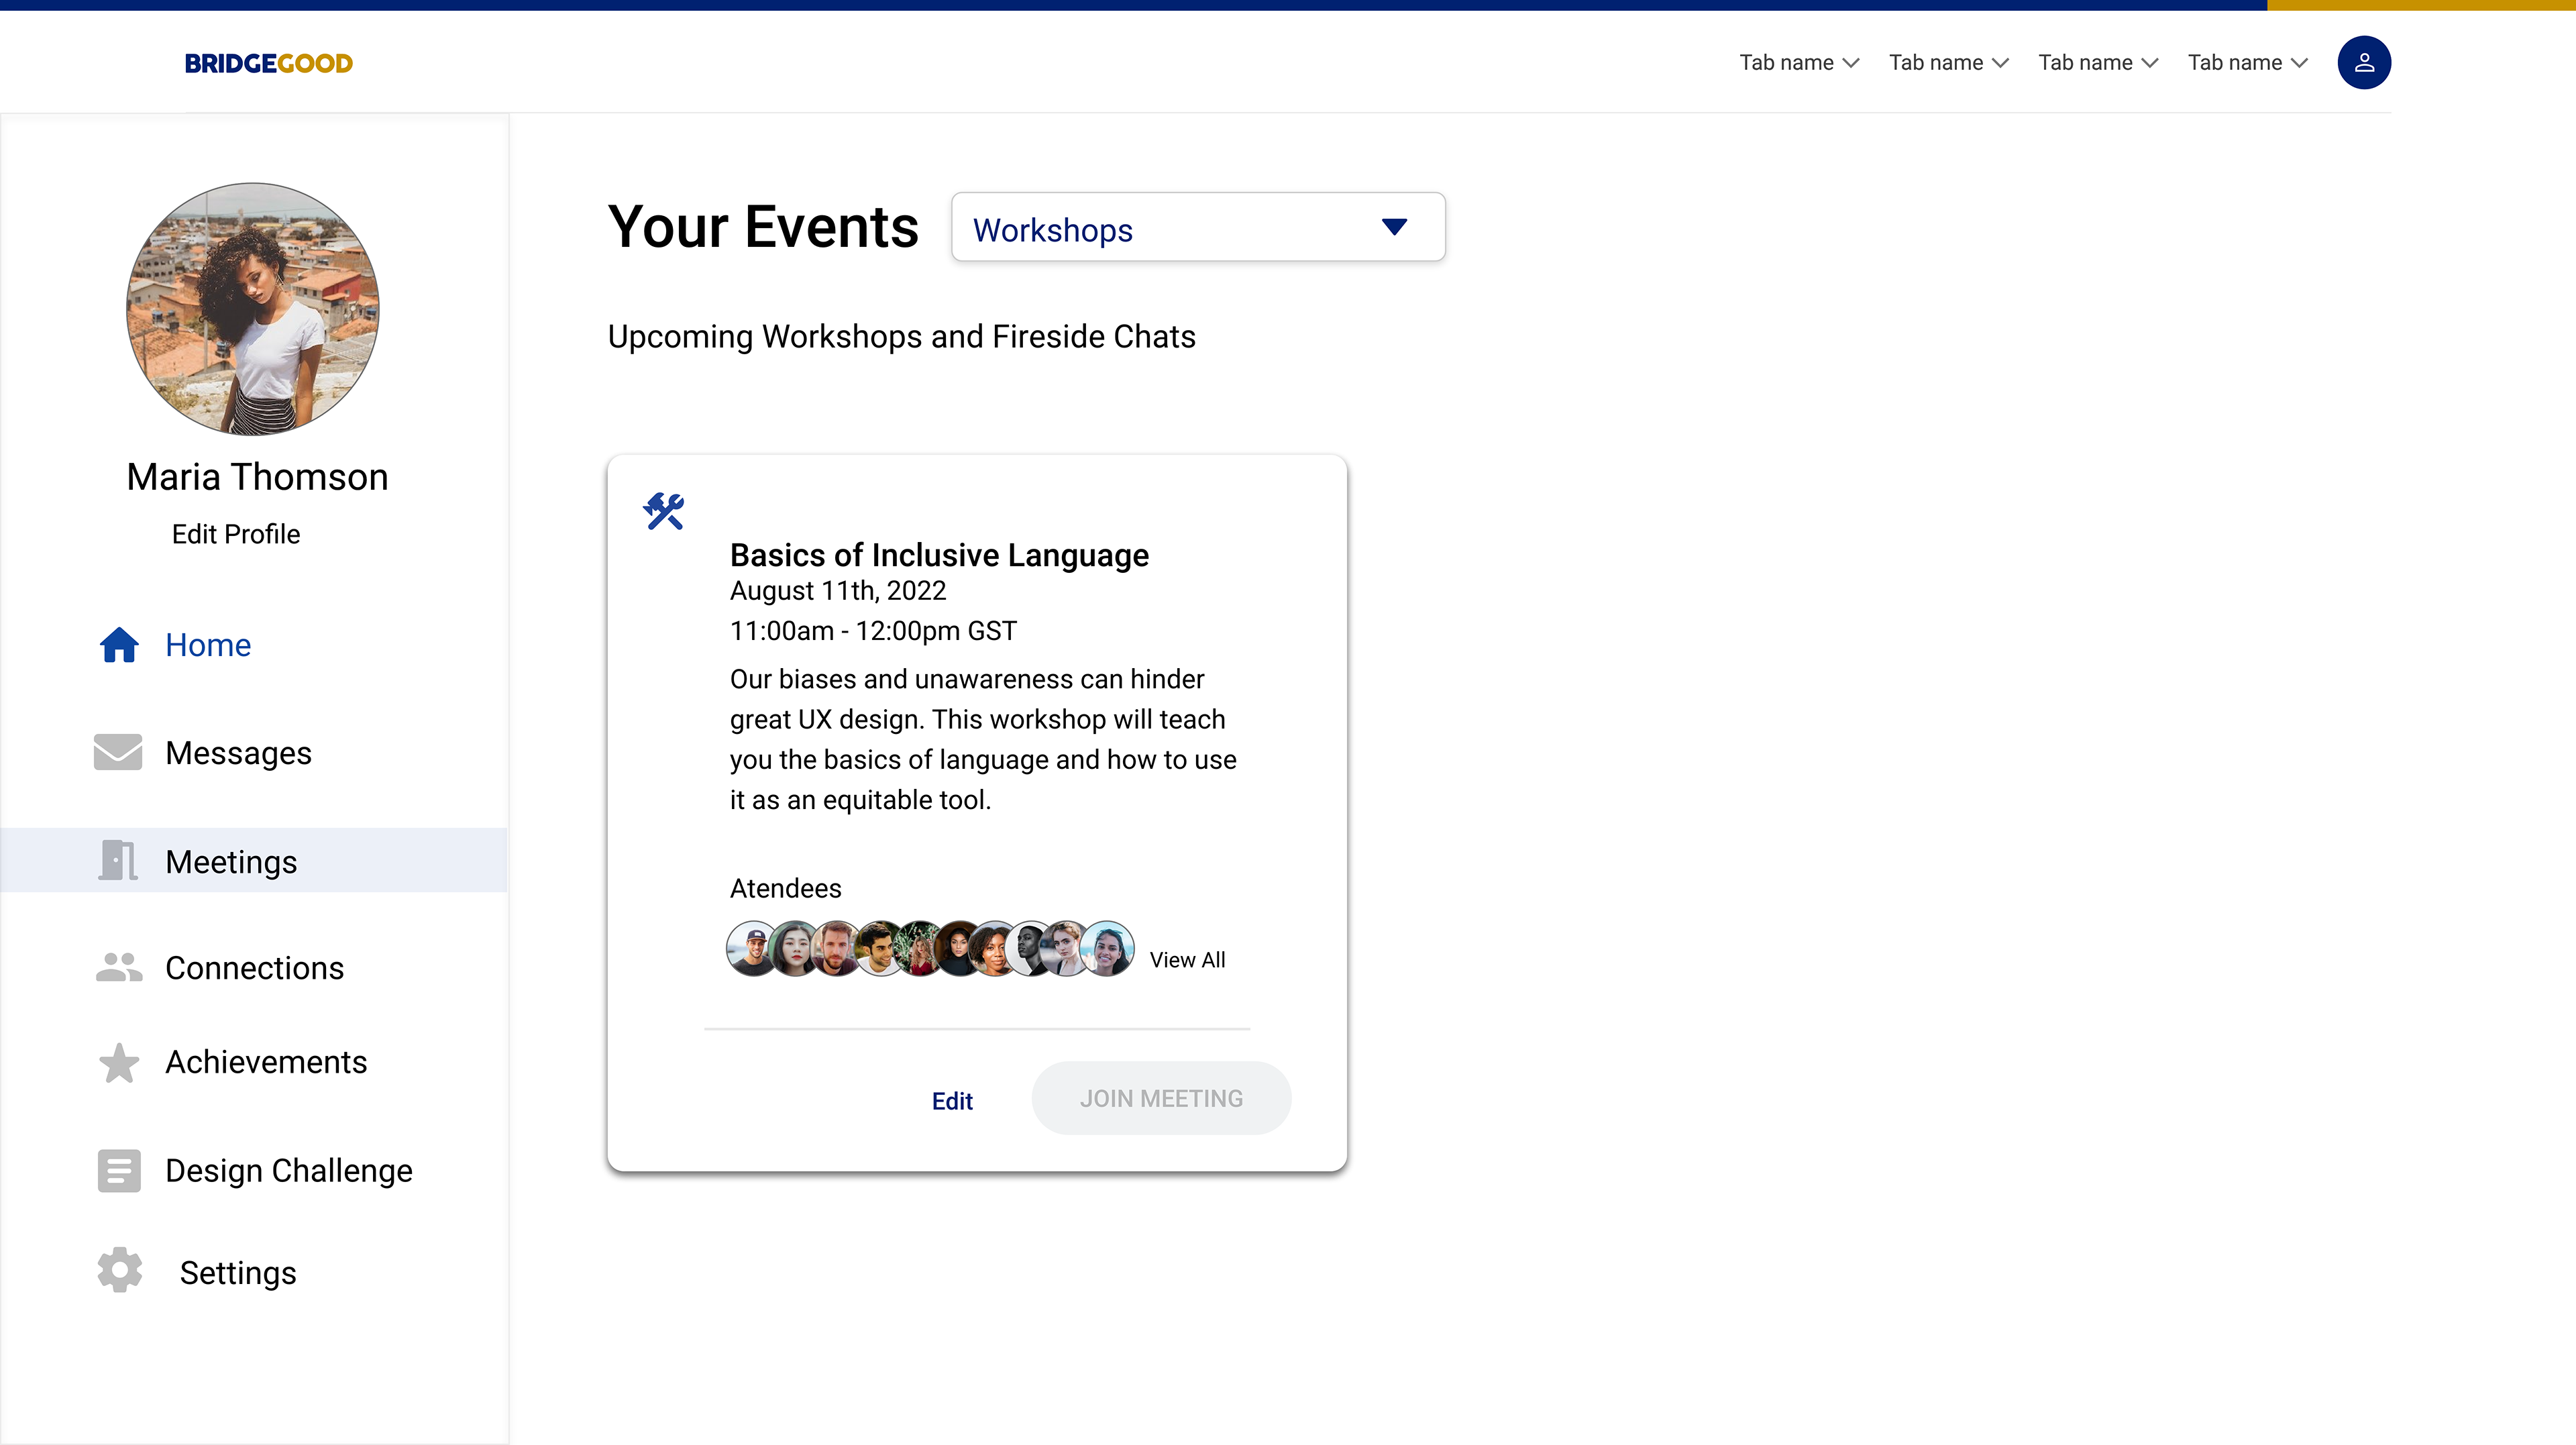Open the second Tab name menu
2576x1445 pixels.
(x=1949, y=63)
